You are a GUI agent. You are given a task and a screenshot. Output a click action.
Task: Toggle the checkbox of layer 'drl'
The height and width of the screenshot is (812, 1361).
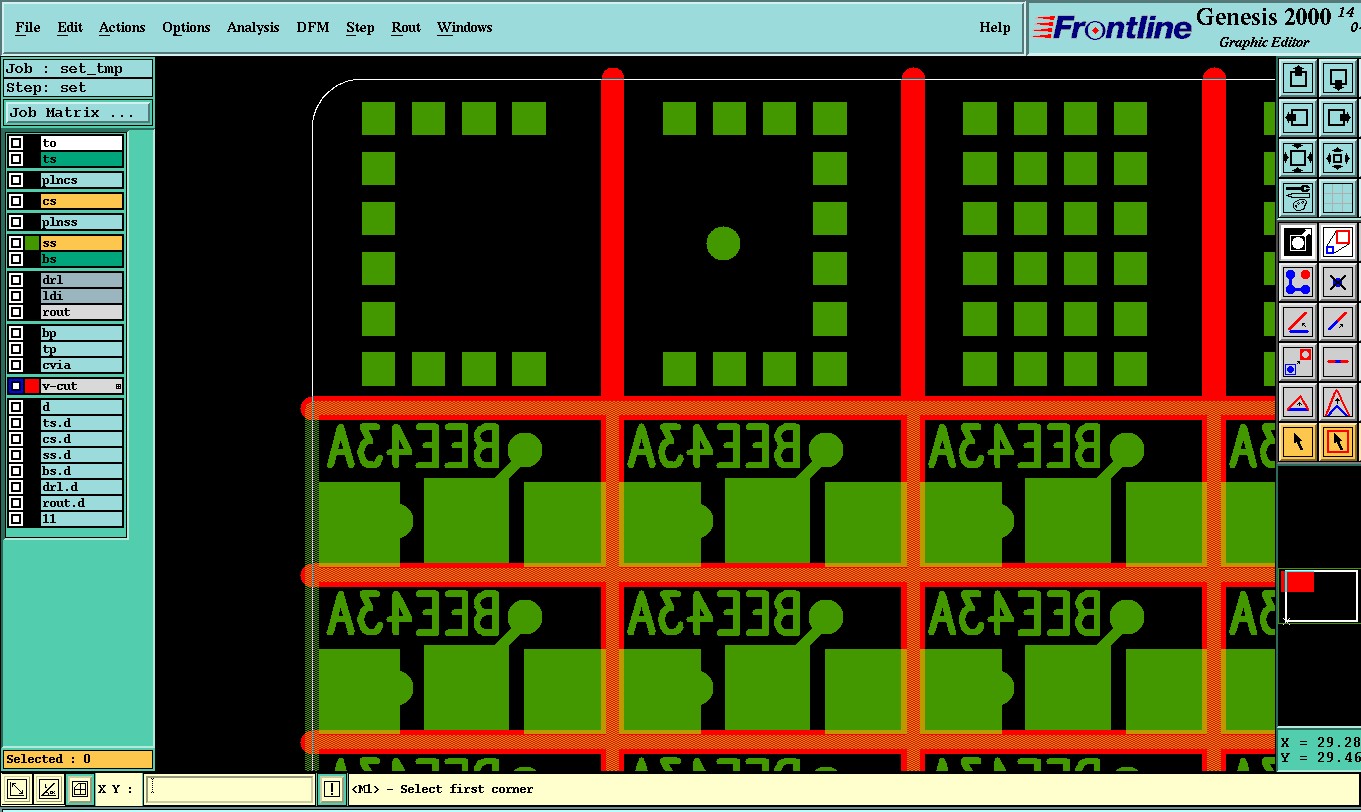tap(16, 280)
